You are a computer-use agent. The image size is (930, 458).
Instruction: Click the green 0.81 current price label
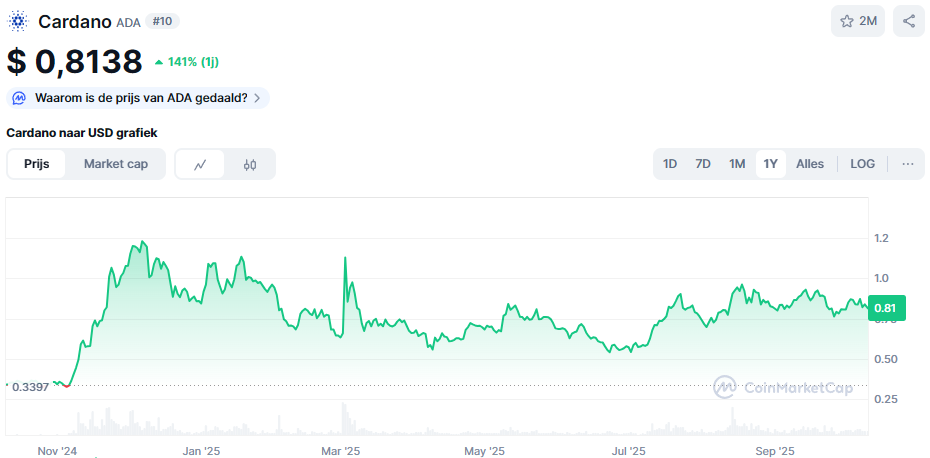click(x=885, y=309)
